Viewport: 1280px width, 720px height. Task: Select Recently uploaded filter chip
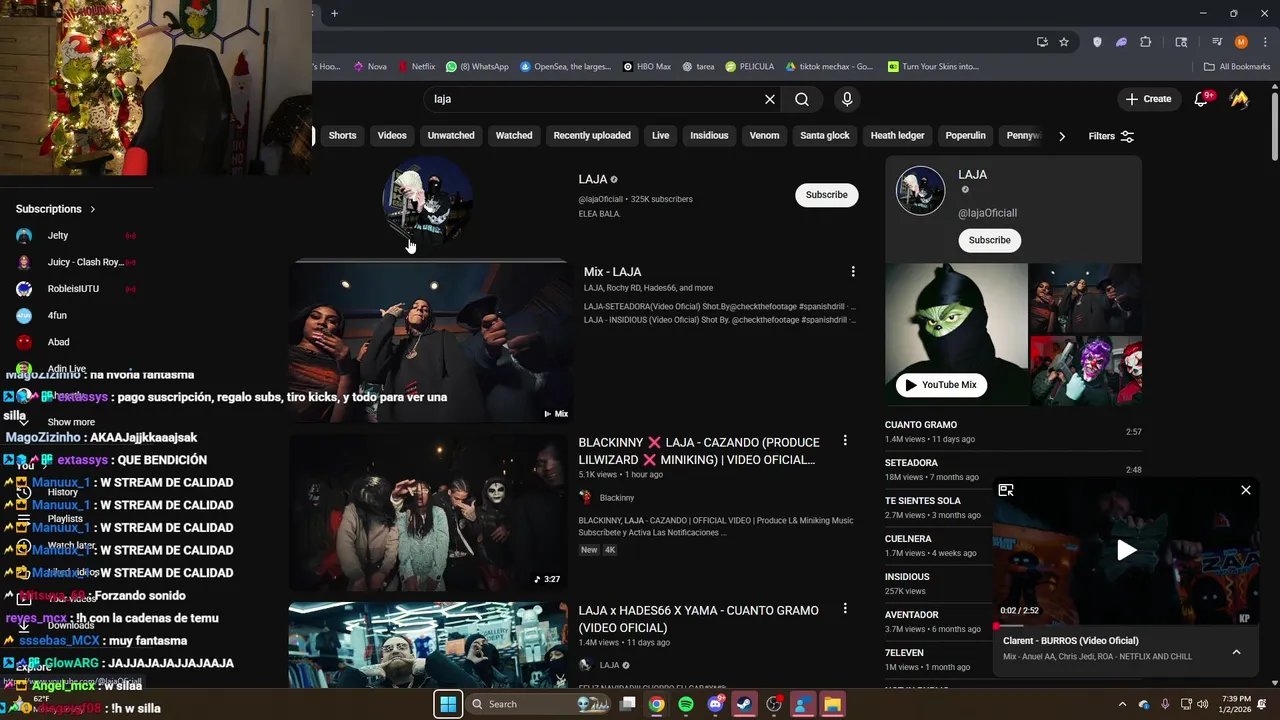(x=592, y=135)
